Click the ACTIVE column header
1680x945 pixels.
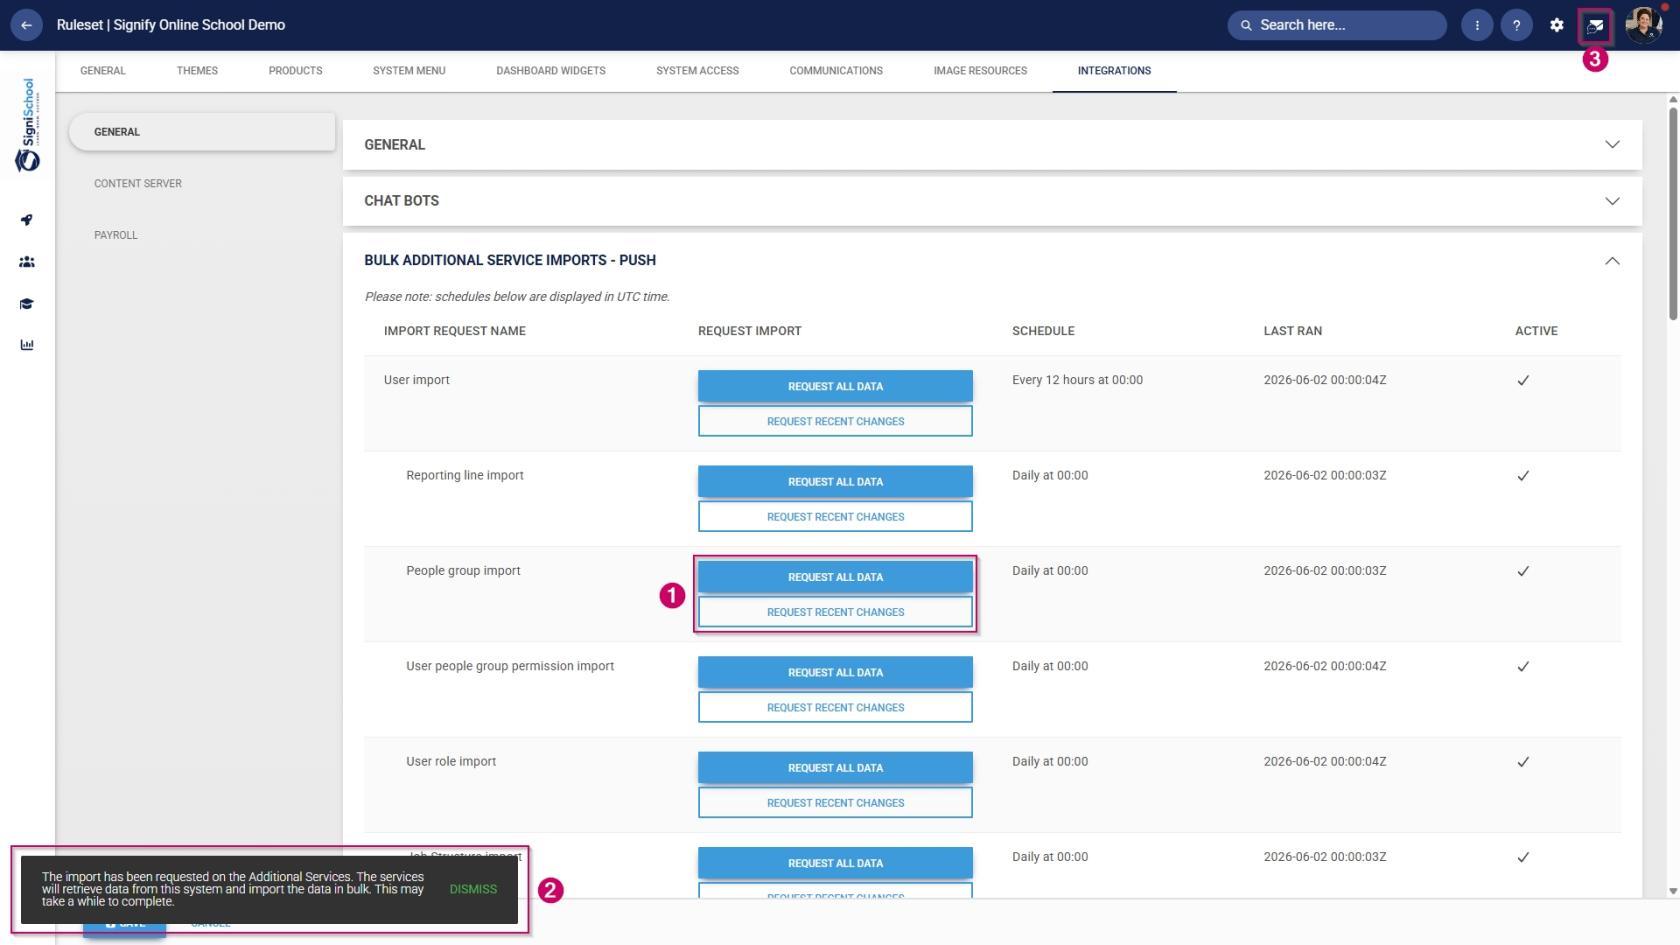pos(1536,331)
